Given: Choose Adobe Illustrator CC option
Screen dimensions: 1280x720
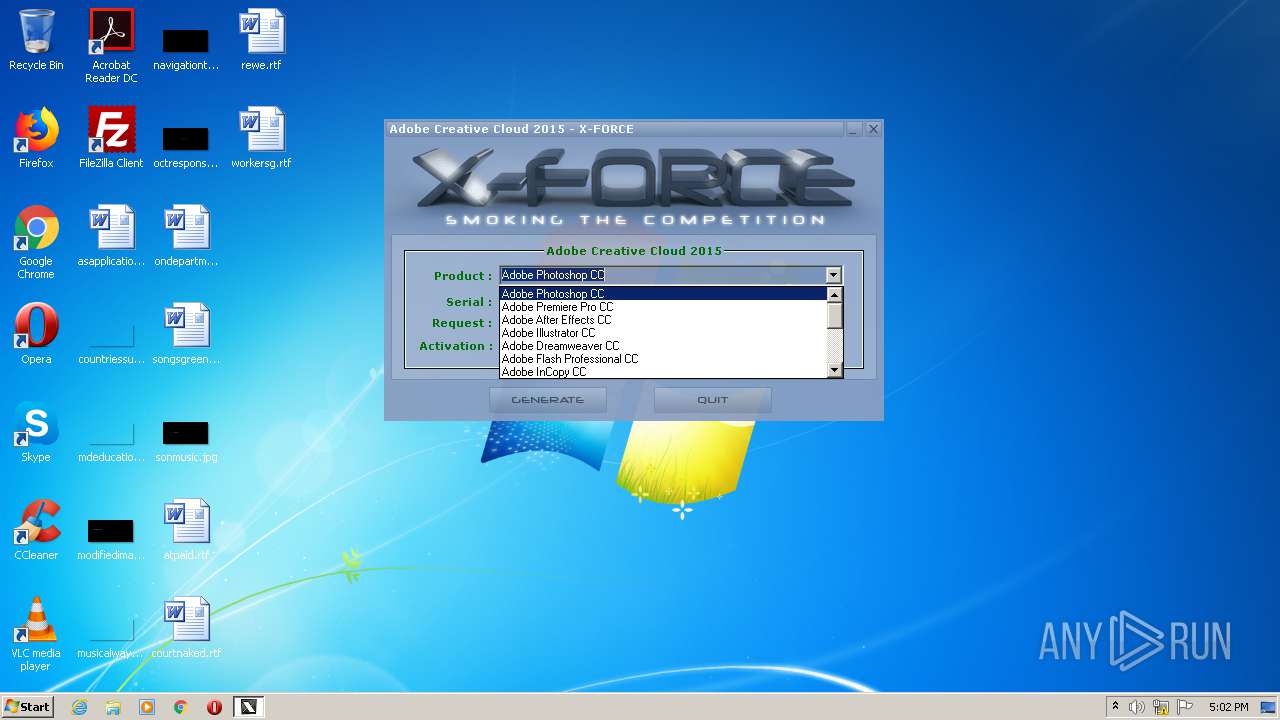Looking at the screenshot, I should (663, 333).
